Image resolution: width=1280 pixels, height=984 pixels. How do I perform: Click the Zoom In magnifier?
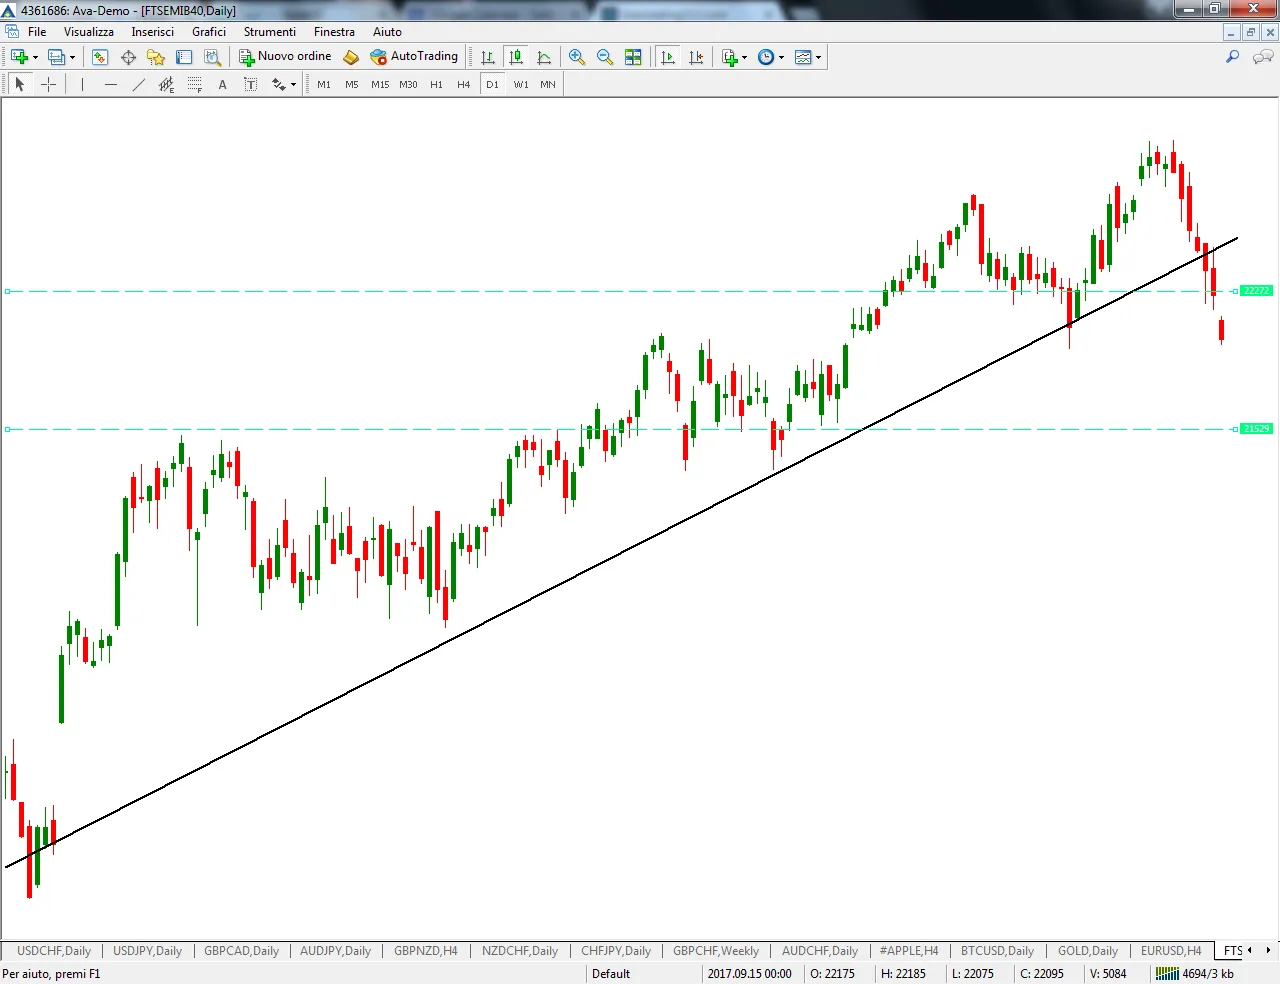(x=577, y=57)
